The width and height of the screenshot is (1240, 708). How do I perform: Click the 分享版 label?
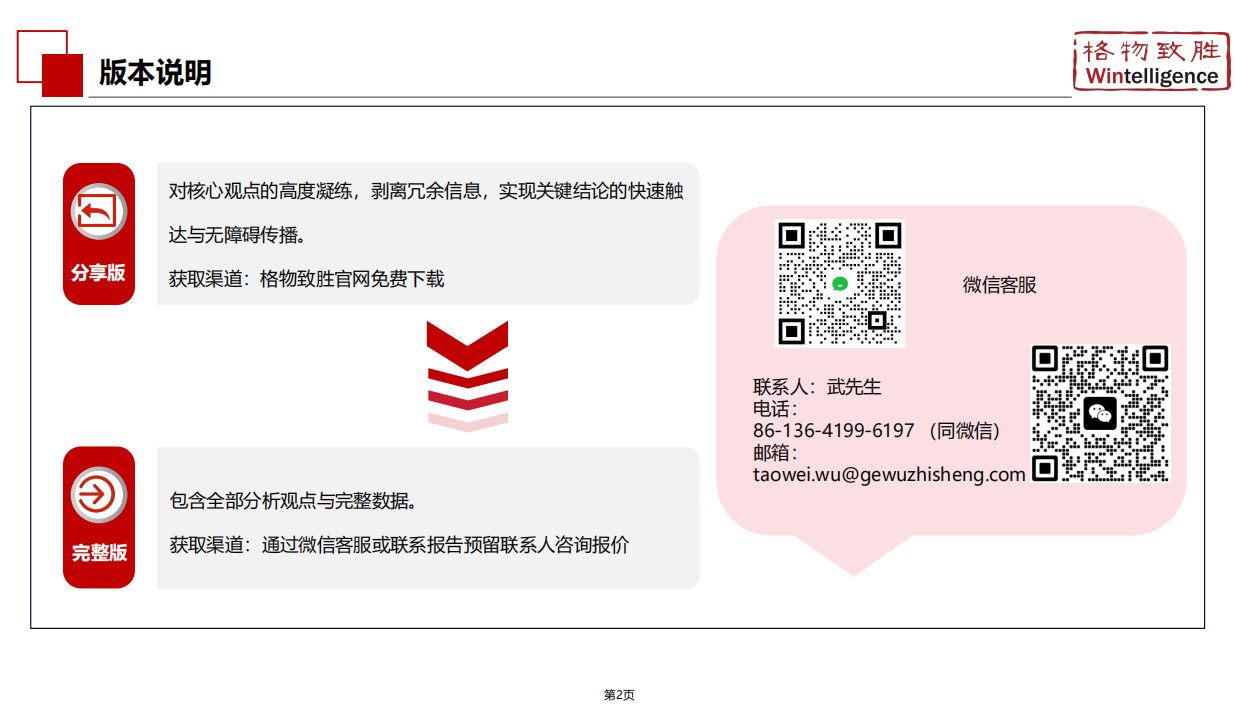point(98,272)
